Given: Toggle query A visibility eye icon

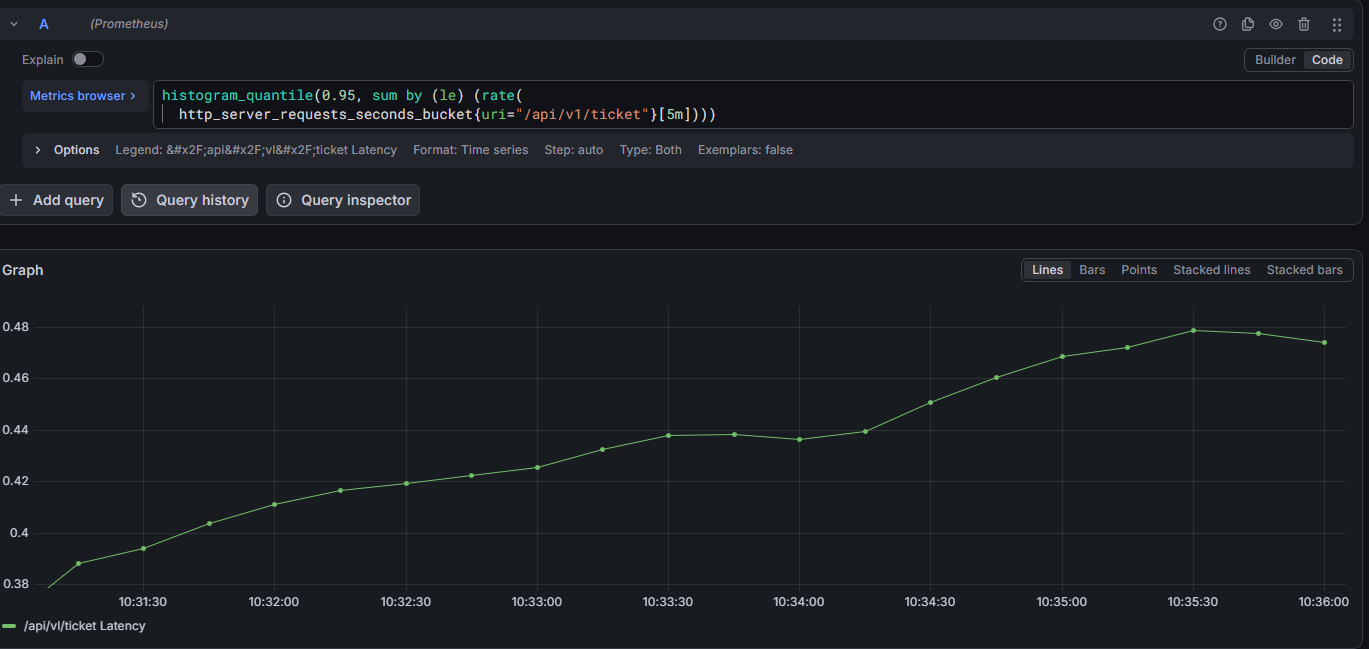Looking at the screenshot, I should (x=1276, y=24).
